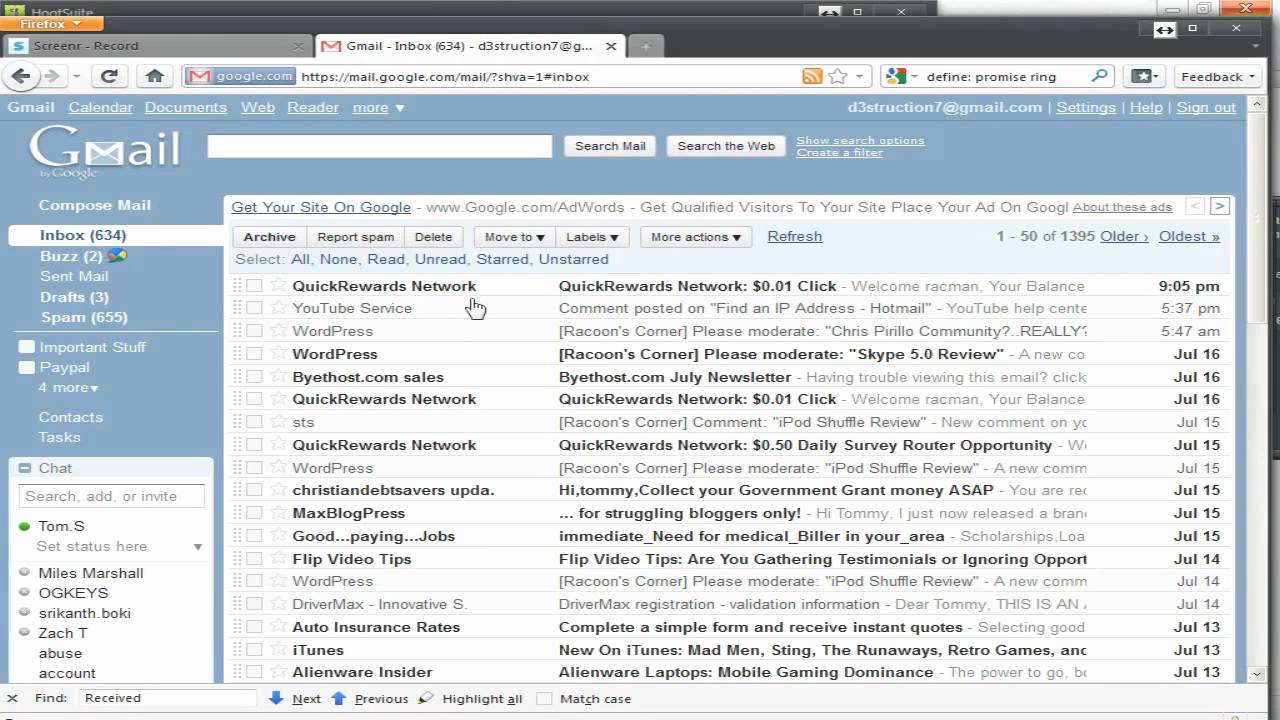Click the Important Stuff label color box

pyautogui.click(x=26, y=347)
